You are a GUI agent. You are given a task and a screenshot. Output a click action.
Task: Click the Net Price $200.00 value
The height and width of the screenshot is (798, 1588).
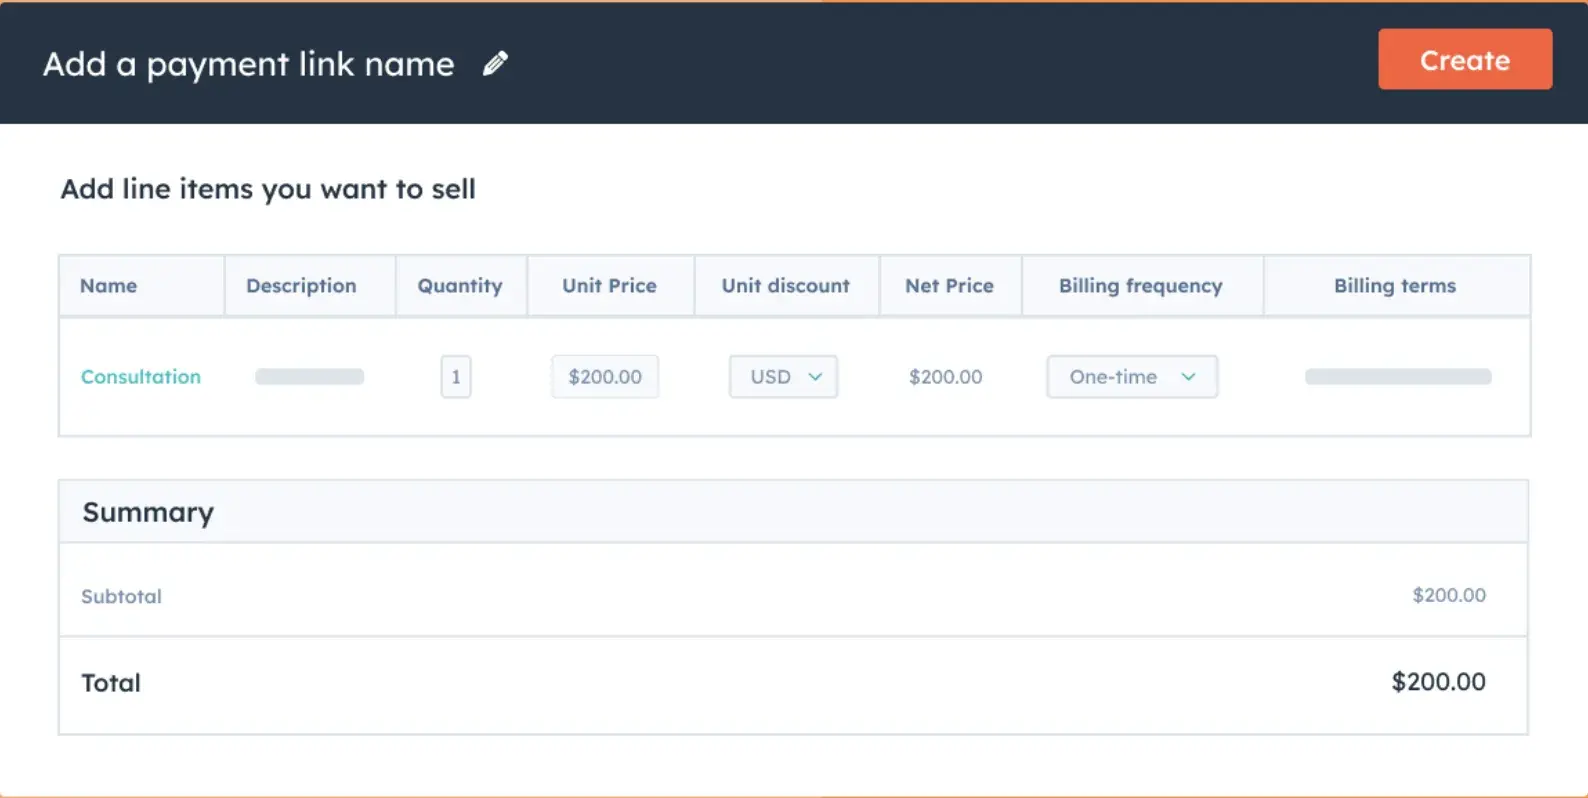click(x=945, y=377)
